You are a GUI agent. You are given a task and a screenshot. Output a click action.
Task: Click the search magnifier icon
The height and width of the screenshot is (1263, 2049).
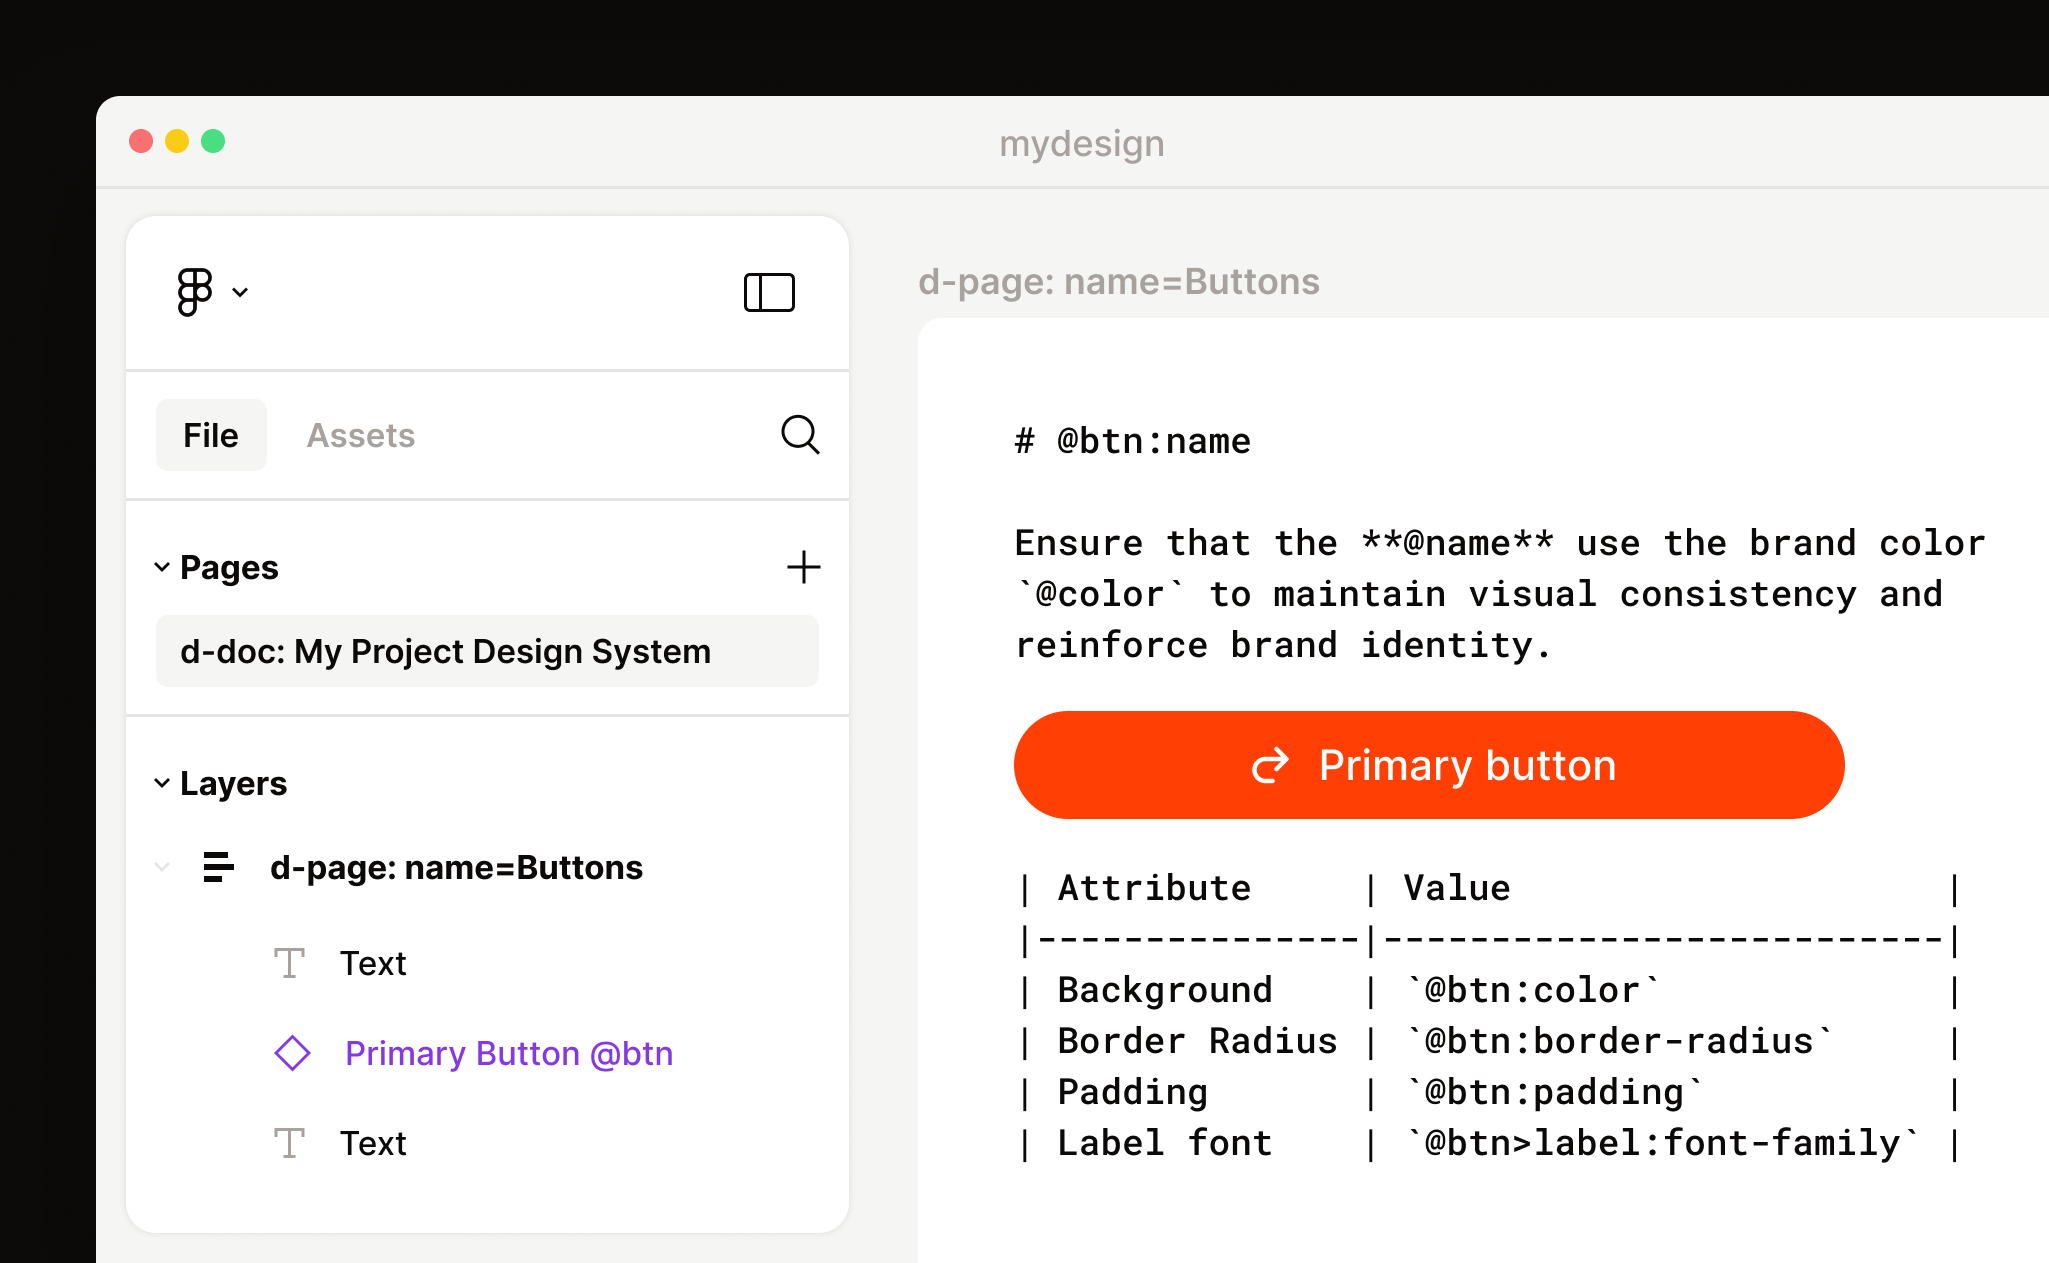[800, 435]
